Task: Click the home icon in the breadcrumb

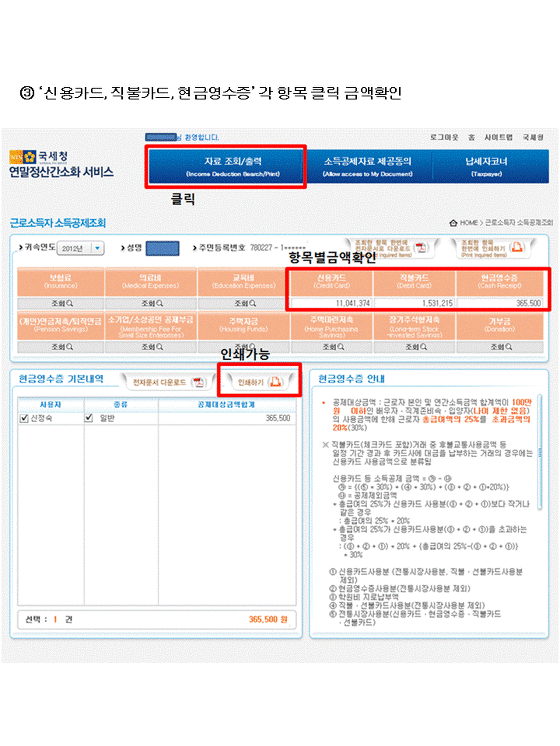Action: tap(453, 223)
